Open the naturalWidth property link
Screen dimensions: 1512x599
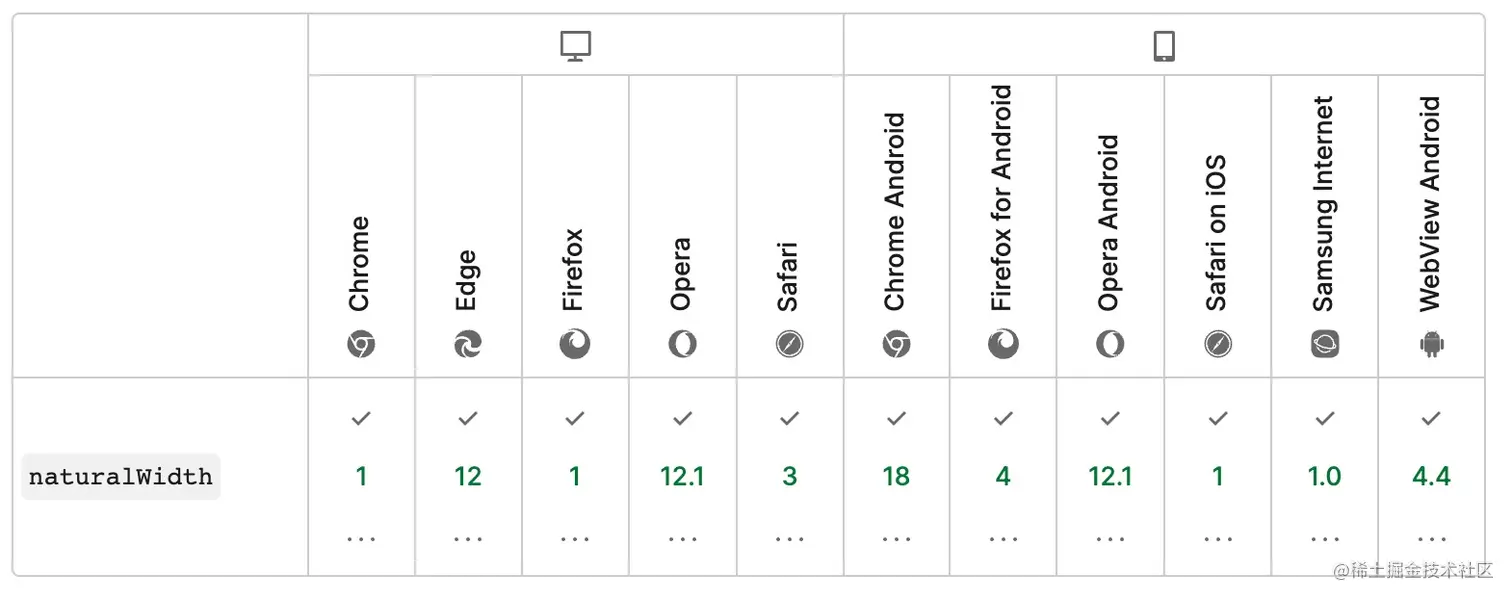coord(121,477)
